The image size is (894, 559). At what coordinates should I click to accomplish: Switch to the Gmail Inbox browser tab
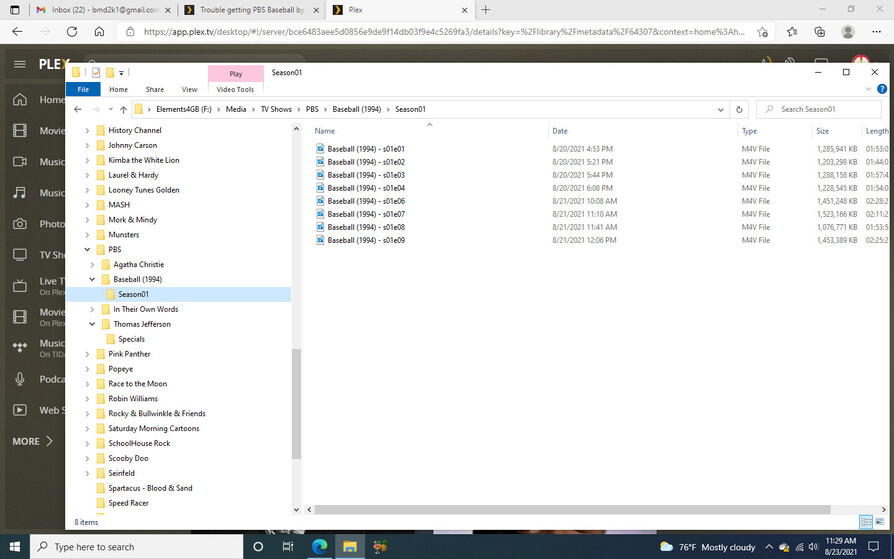(104, 10)
